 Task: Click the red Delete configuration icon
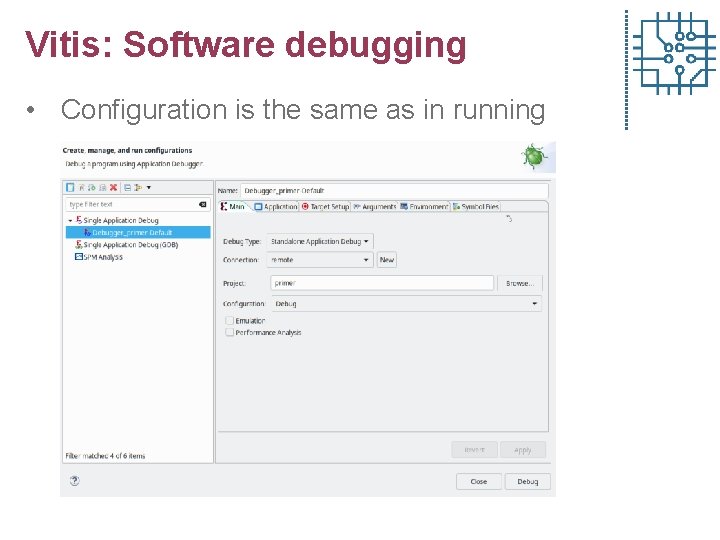point(113,187)
